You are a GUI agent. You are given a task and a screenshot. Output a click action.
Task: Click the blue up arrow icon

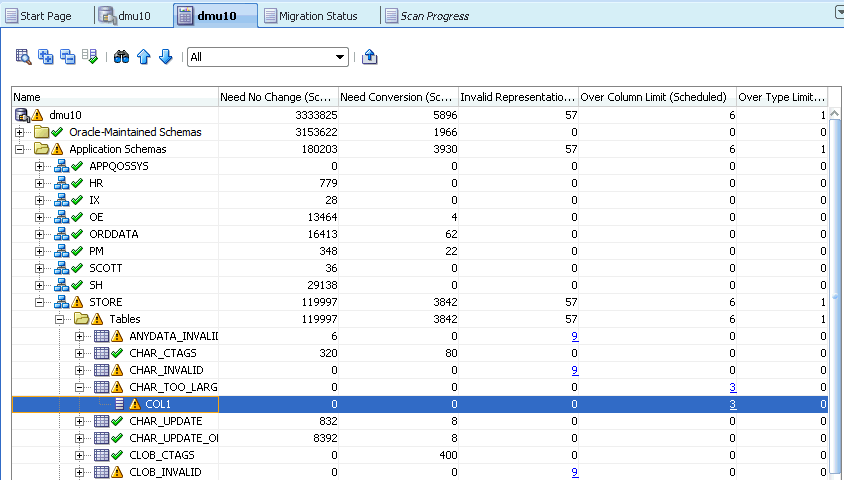pyautogui.click(x=143, y=57)
